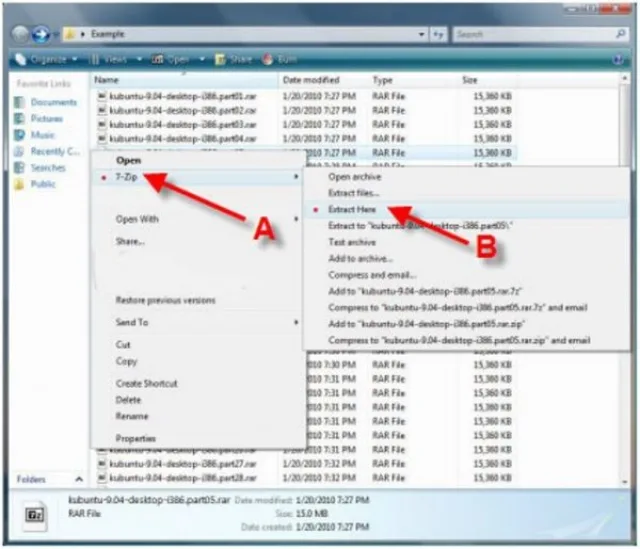Click the Back navigation arrow button
Image resolution: width=640 pixels, height=549 pixels.
[x=20, y=34]
